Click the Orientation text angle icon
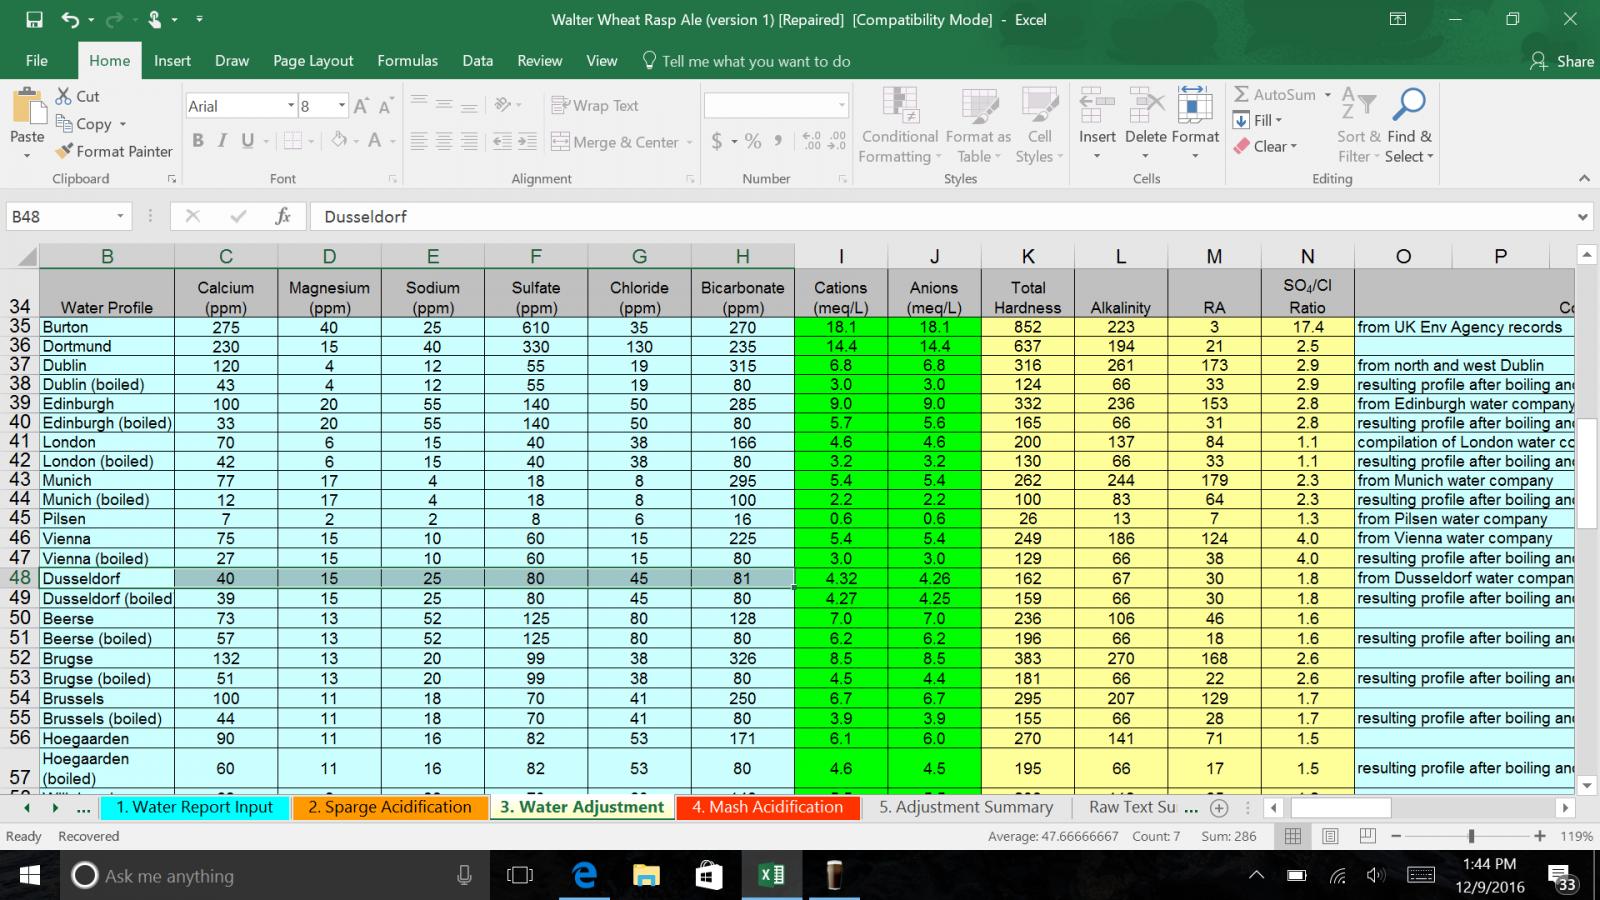 pos(503,105)
